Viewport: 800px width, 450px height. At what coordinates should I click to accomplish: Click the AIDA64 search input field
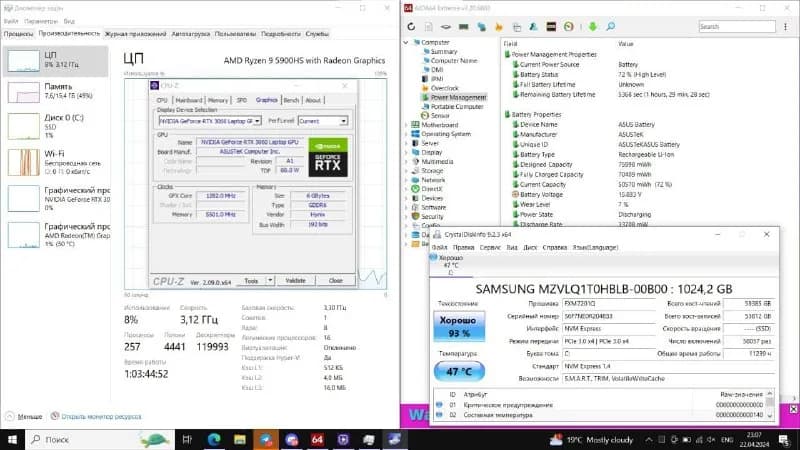click(737, 27)
